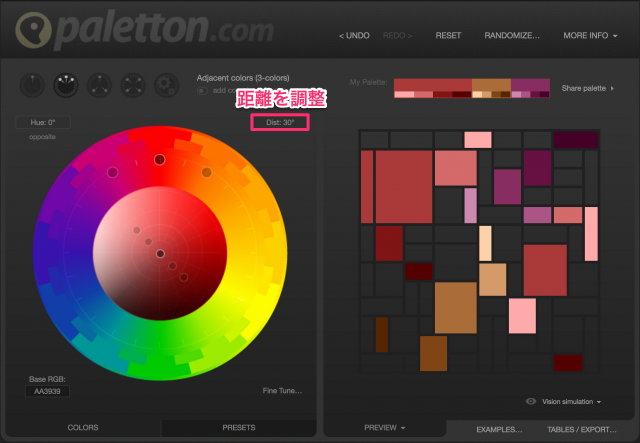Click the red primary swatch in My Palette
The image size is (640, 443).
point(433,85)
